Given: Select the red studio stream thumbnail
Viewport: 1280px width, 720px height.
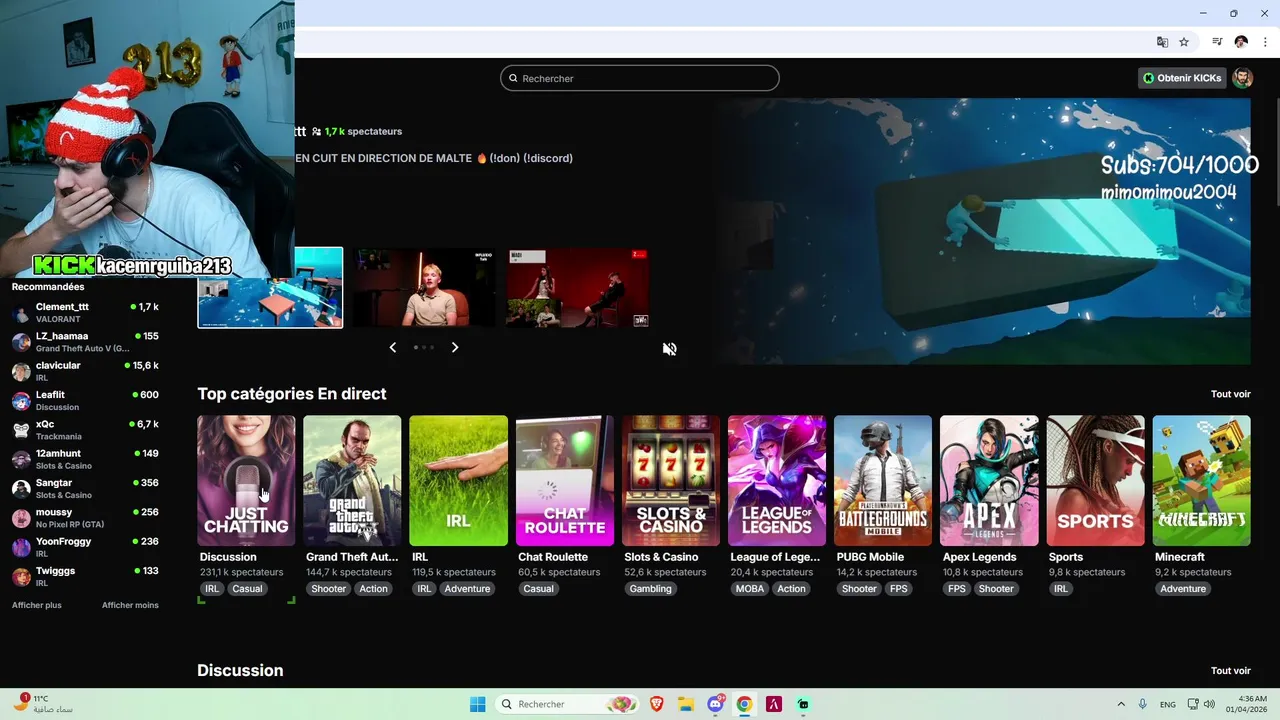Looking at the screenshot, I should (x=578, y=288).
